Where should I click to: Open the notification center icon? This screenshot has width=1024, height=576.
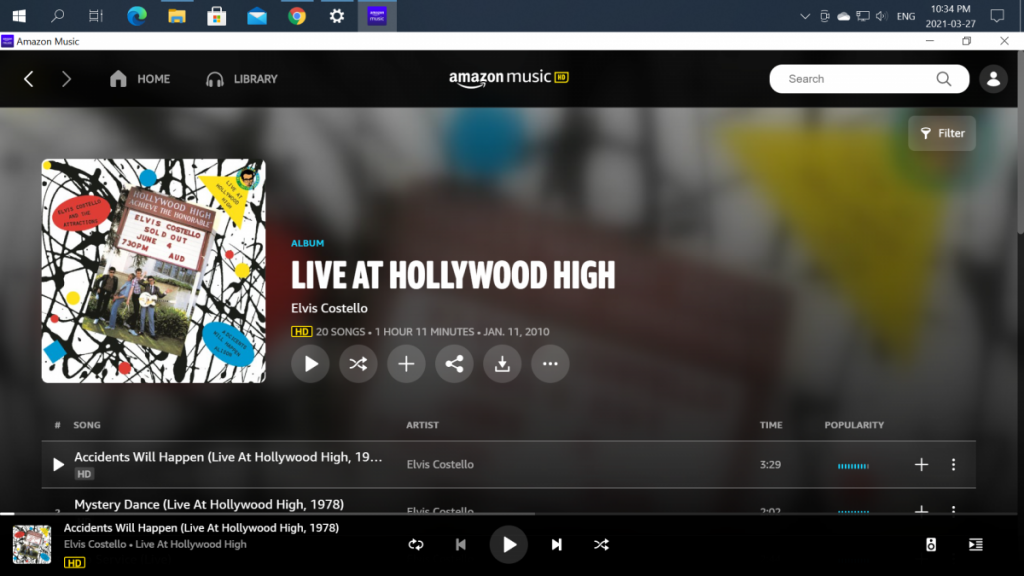[997, 16]
